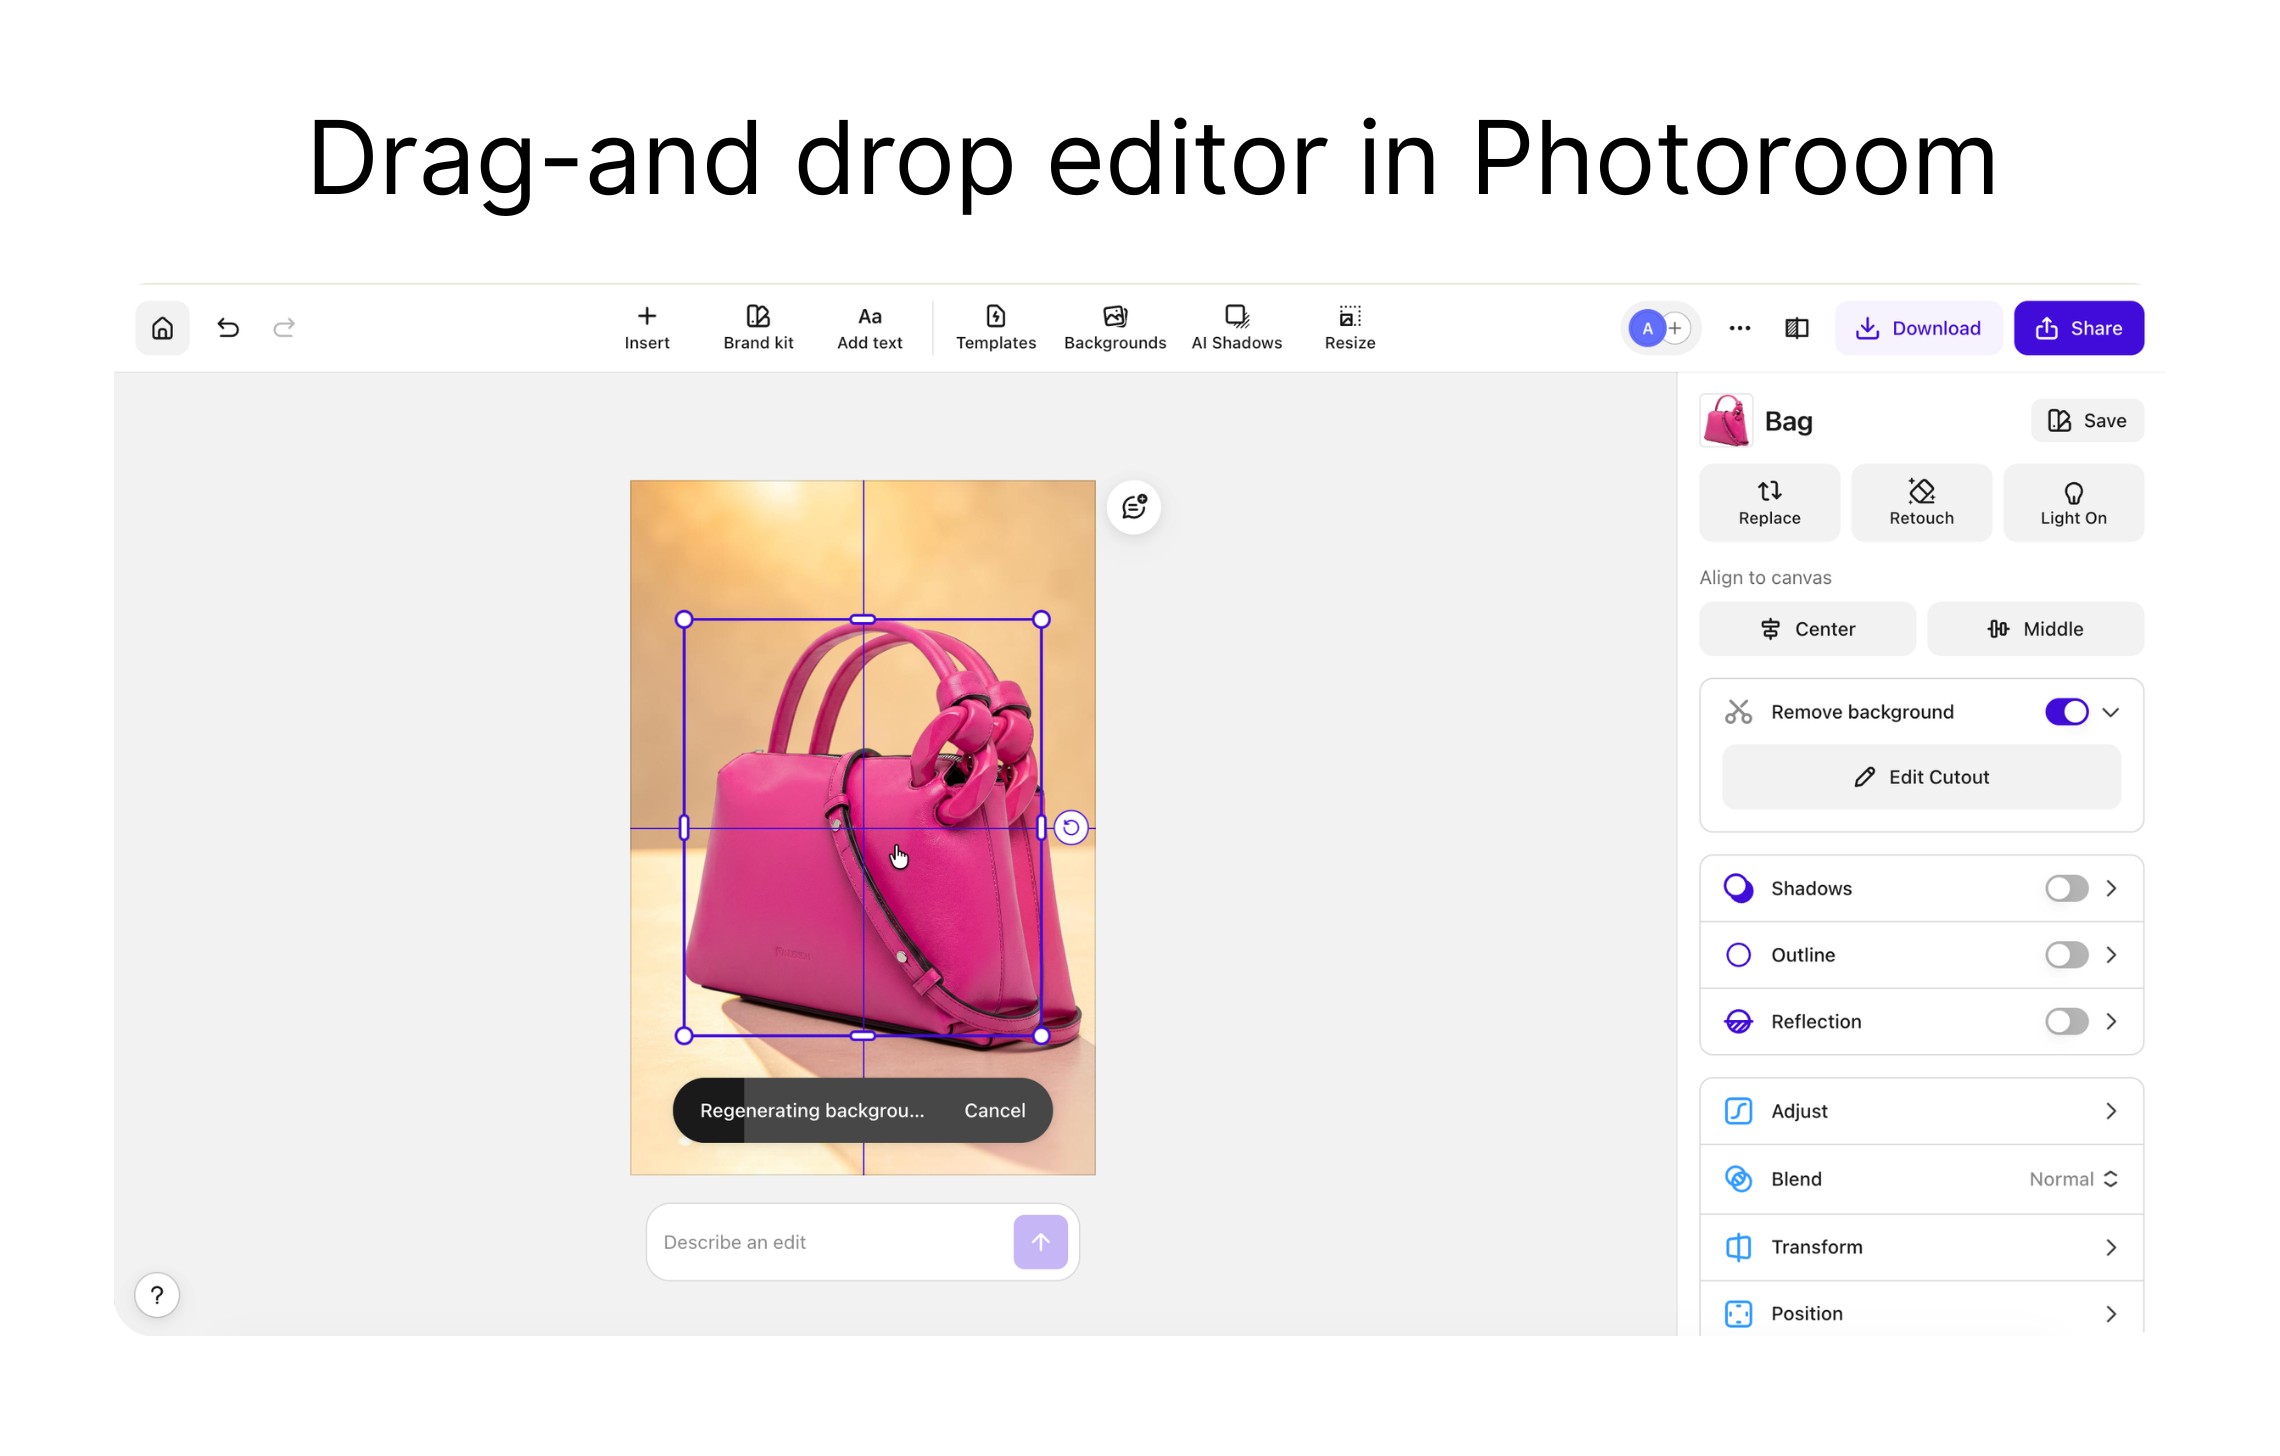Add text to the canvas
The height and width of the screenshot is (1456, 2280).
[x=869, y=328]
